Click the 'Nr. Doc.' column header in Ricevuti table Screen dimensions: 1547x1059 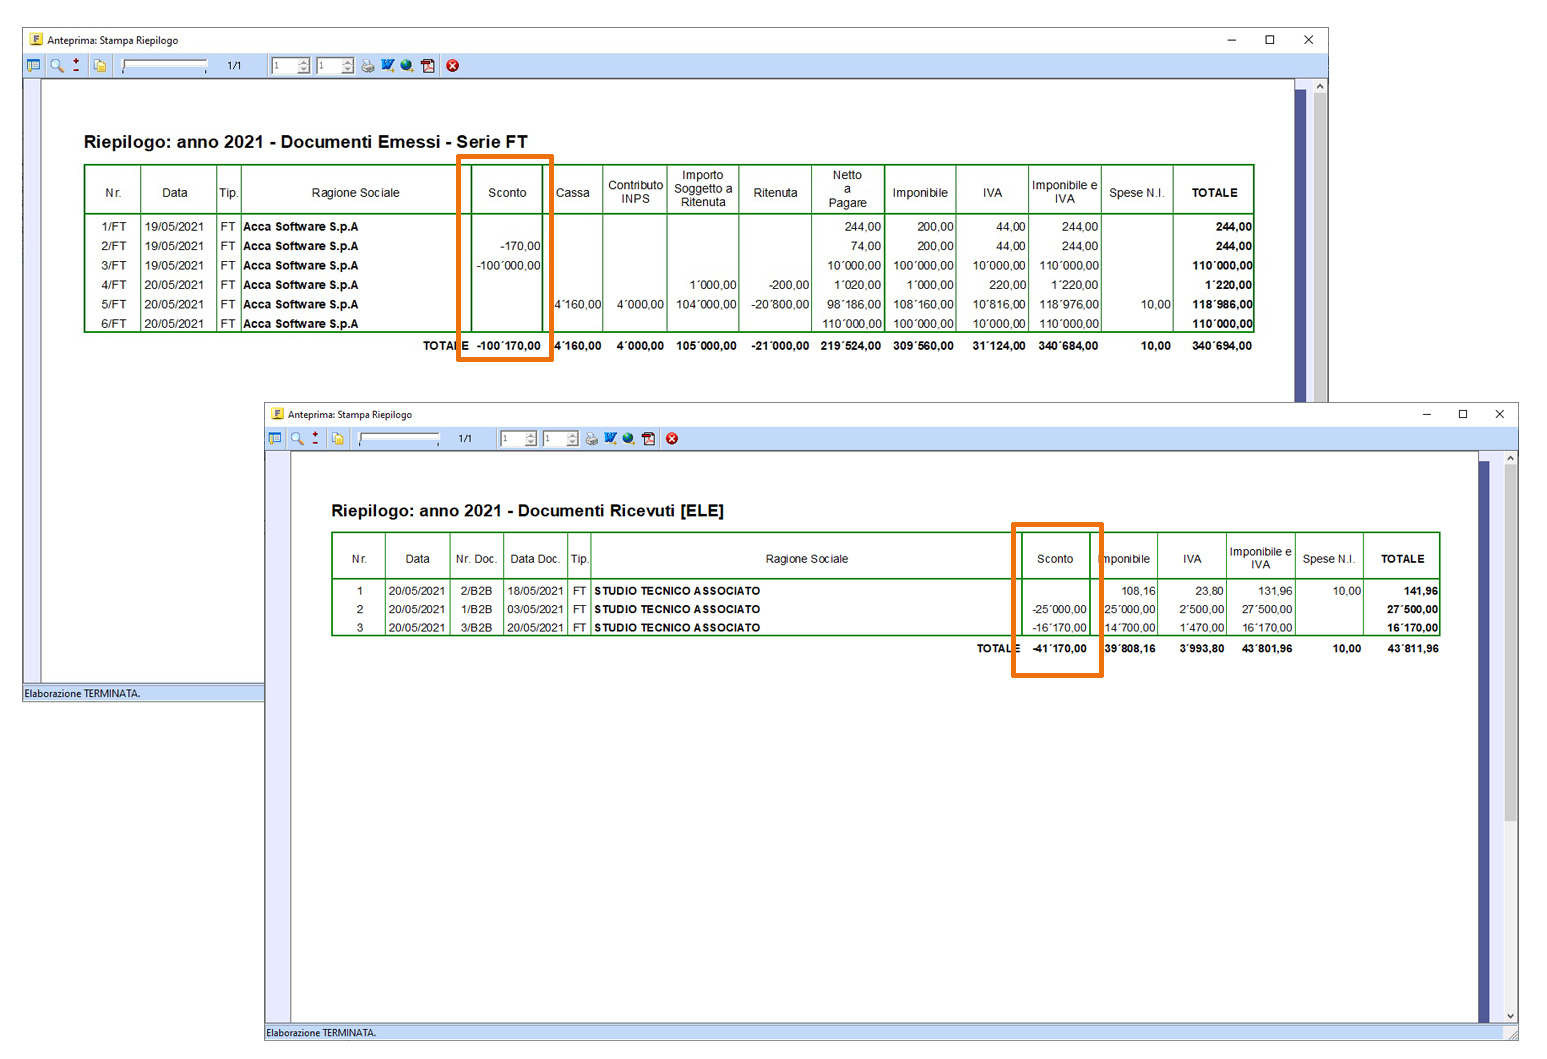[476, 559]
